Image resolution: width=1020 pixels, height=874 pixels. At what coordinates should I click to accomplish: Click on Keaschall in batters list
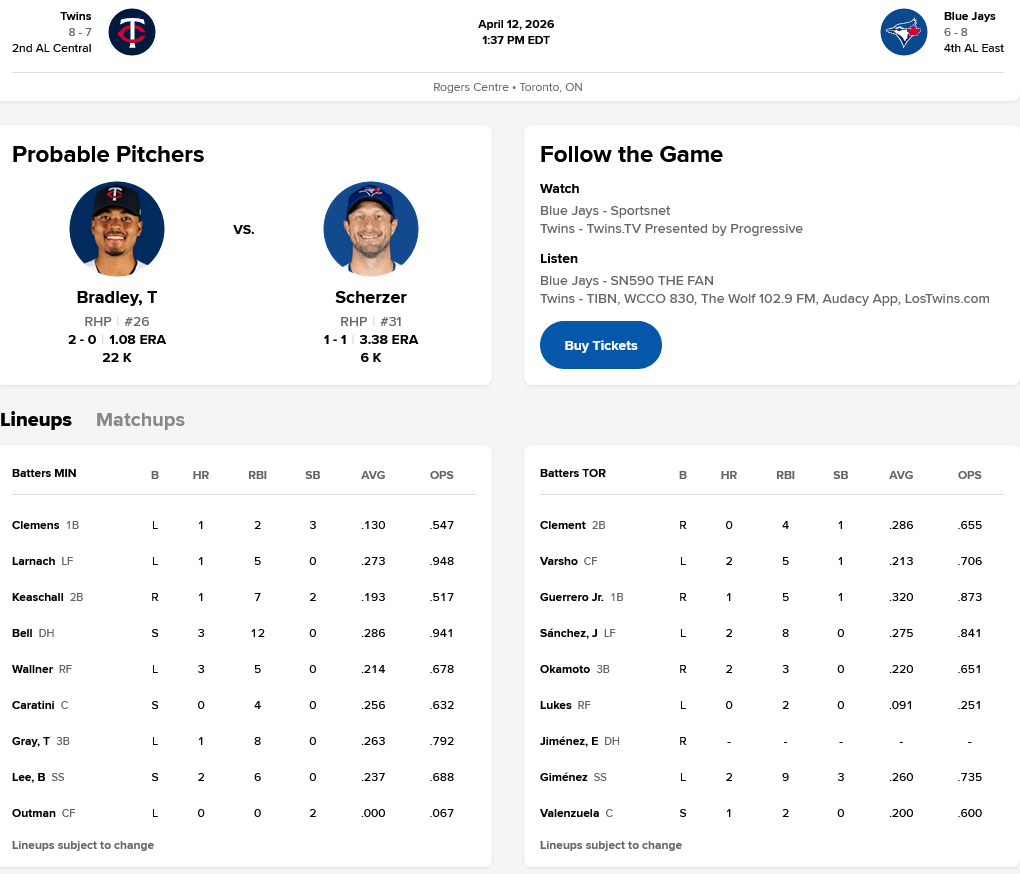38,597
